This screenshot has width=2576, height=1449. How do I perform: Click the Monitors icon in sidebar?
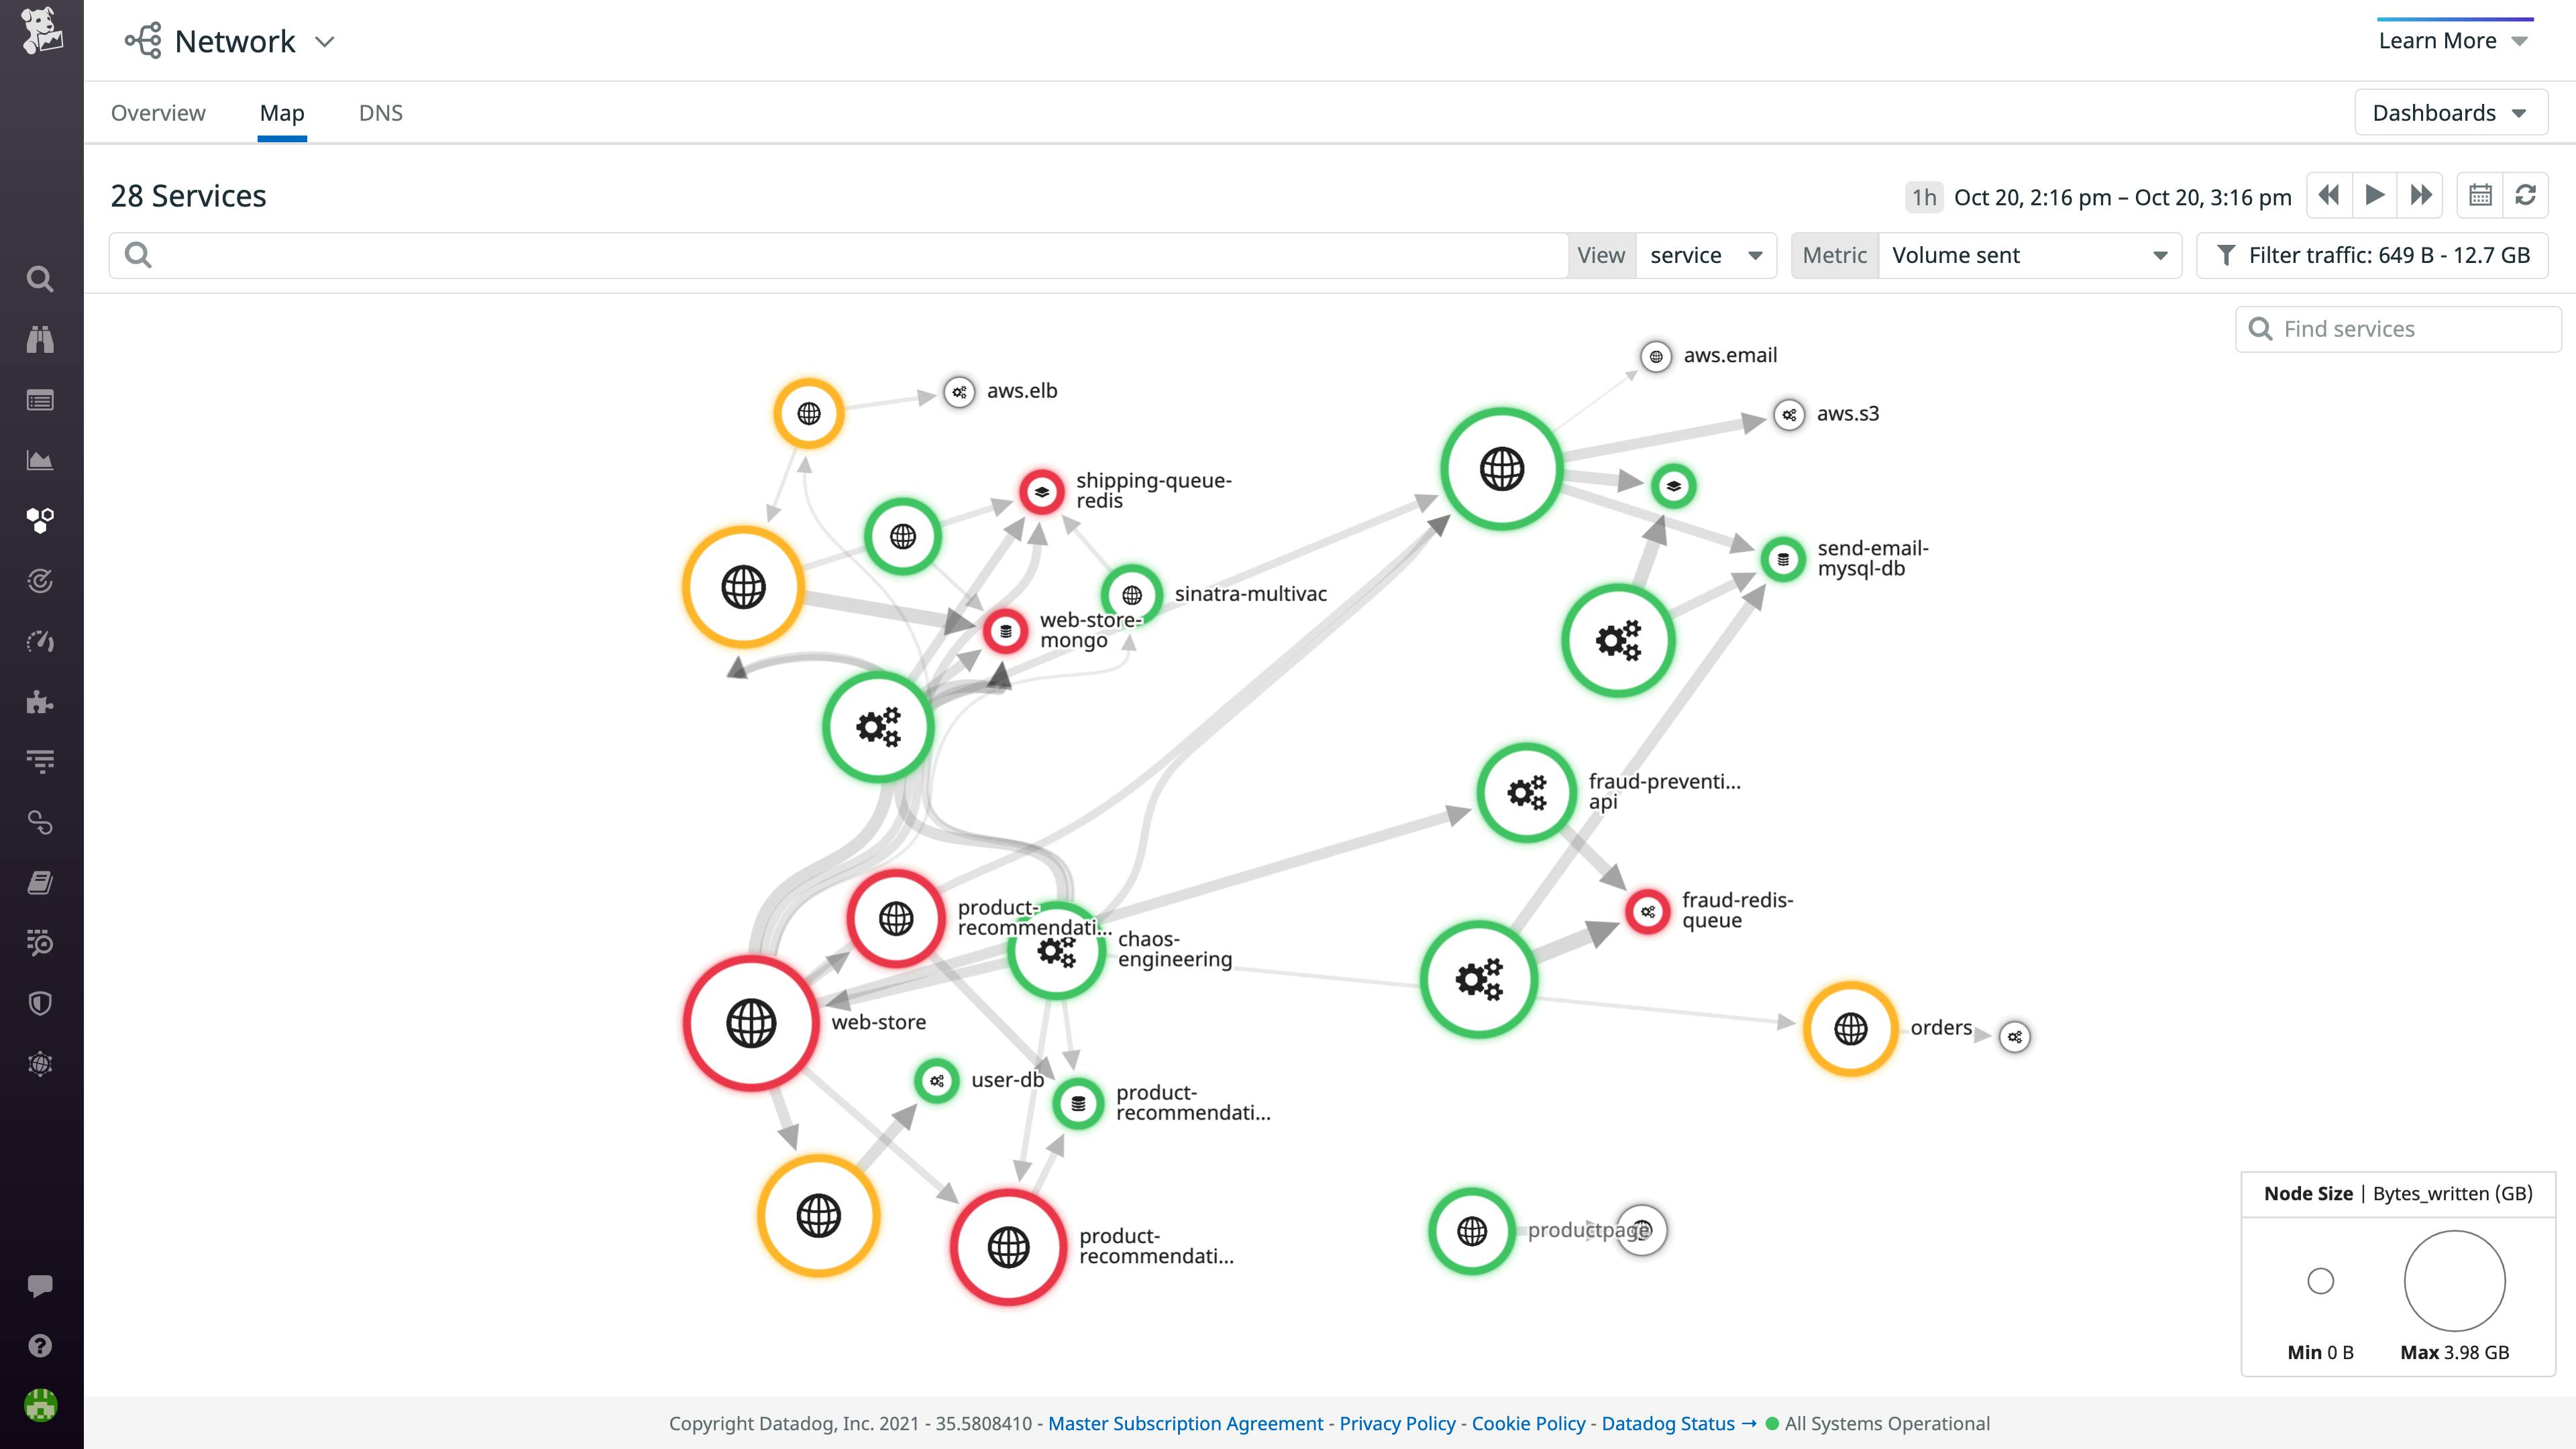pyautogui.click(x=41, y=339)
